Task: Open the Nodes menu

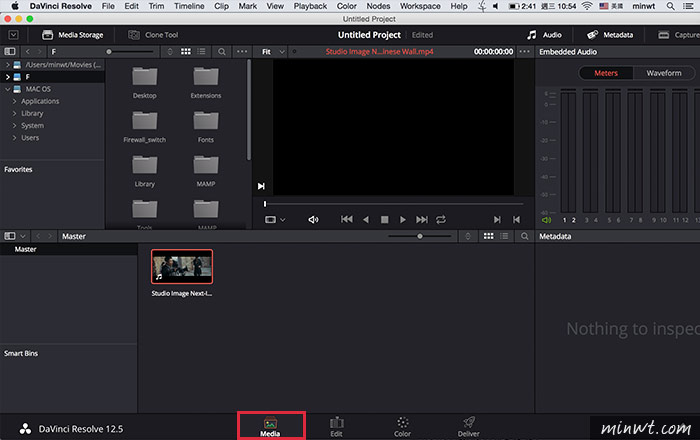Action: [x=378, y=6]
